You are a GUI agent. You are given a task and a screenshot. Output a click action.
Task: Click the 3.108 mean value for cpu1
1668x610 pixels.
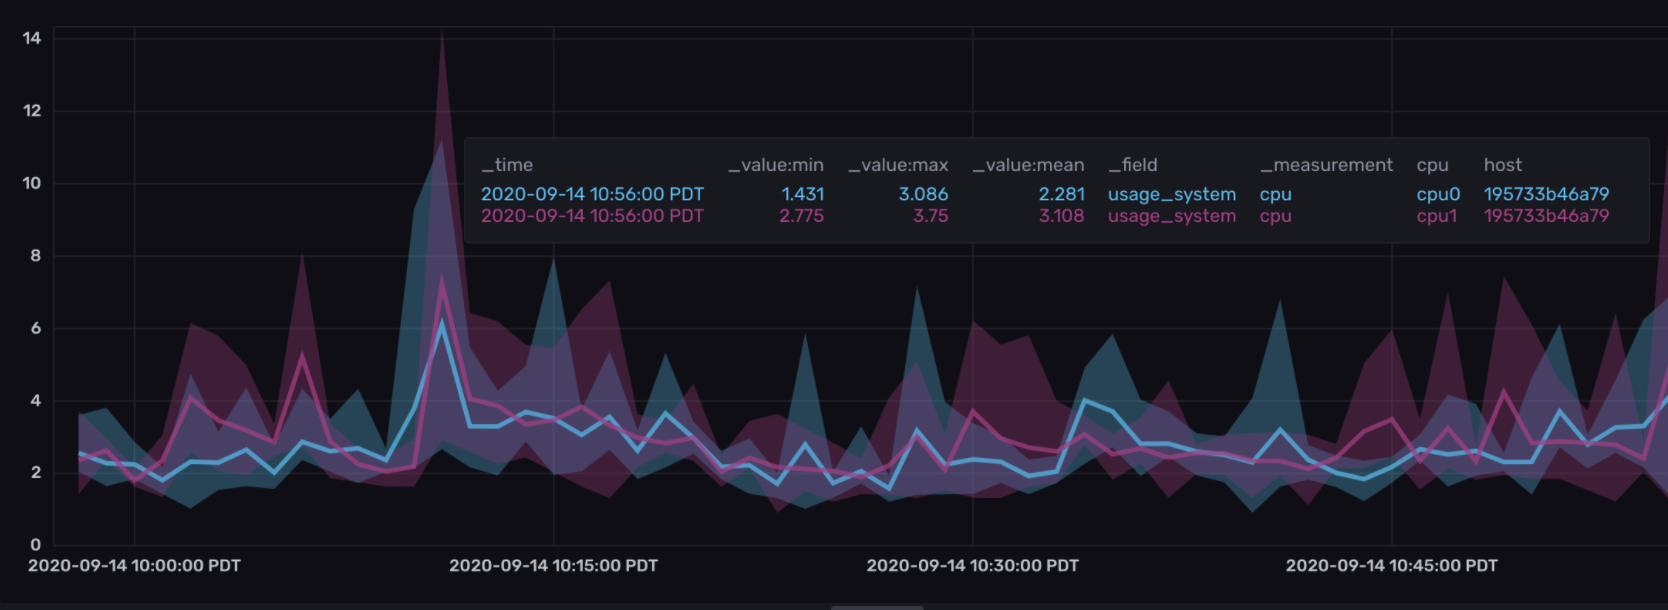(x=1061, y=216)
